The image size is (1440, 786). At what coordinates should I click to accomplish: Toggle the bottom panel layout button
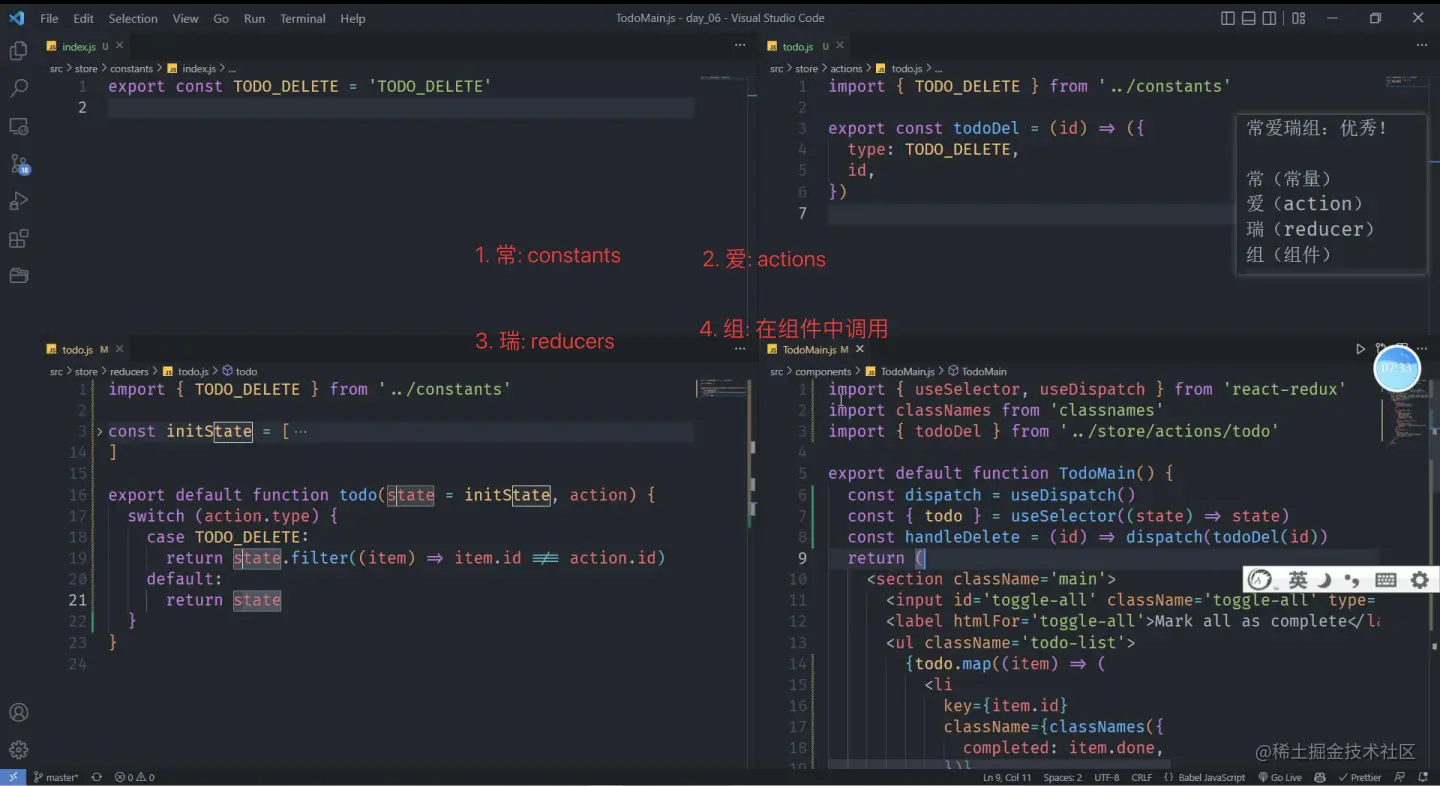(1249, 18)
